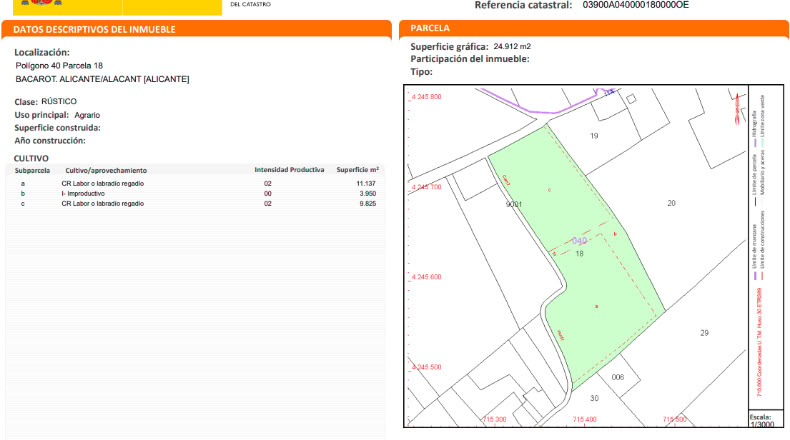
Task: Click the 'Intensidad Productiva' column header
Action: [x=289, y=170]
